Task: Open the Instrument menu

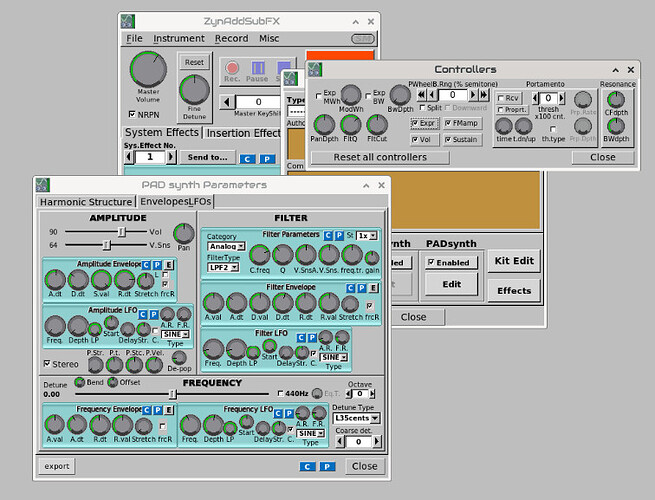Action: (179, 38)
